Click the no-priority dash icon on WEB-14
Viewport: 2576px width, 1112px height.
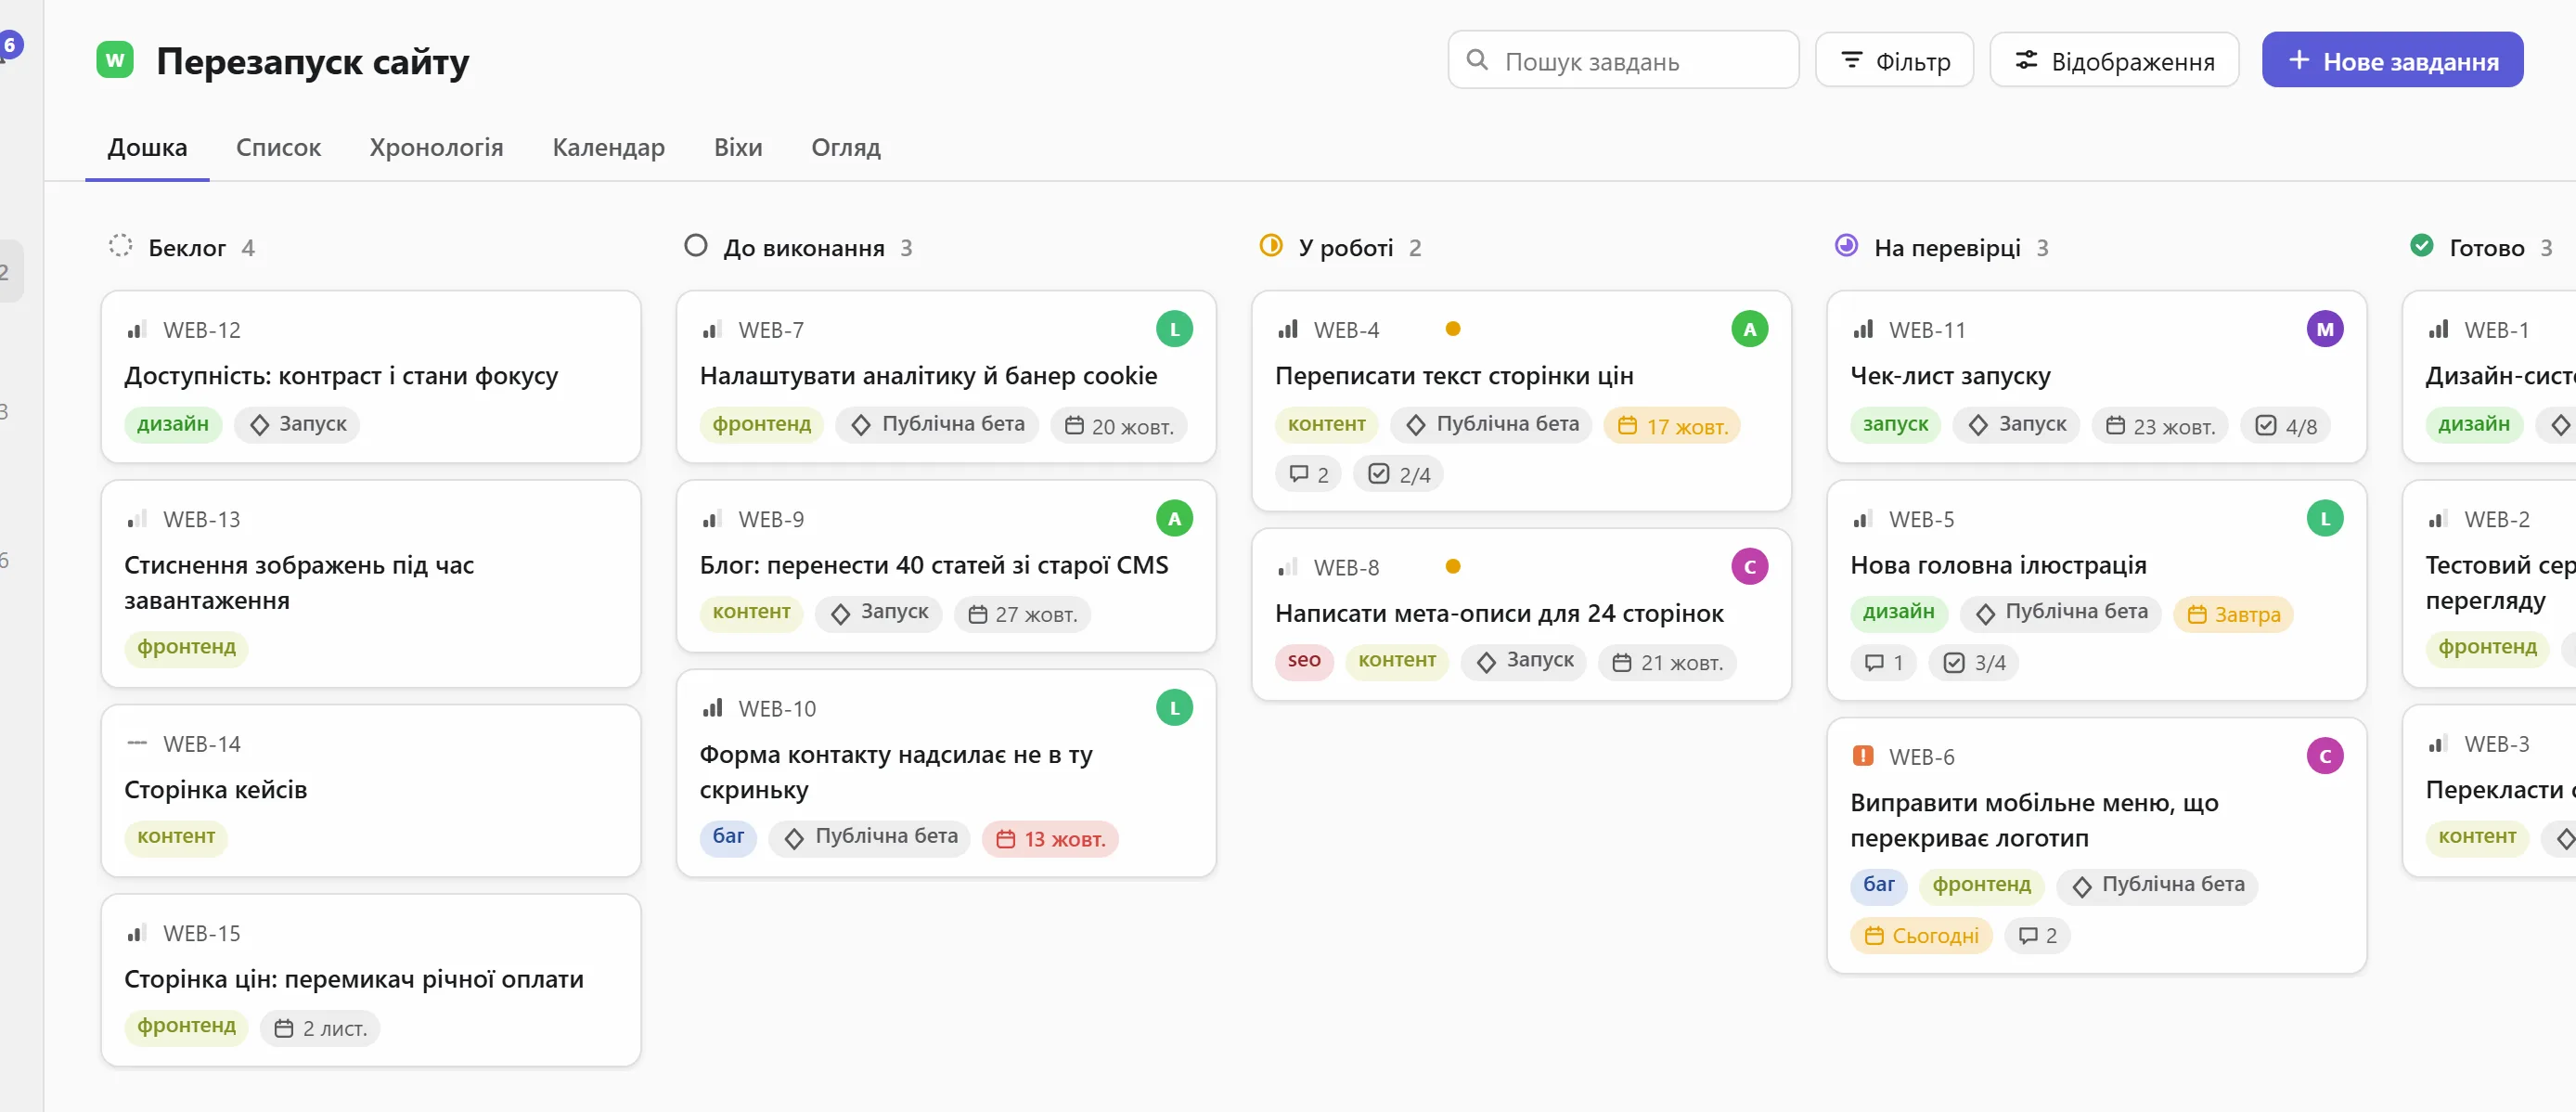tap(137, 743)
